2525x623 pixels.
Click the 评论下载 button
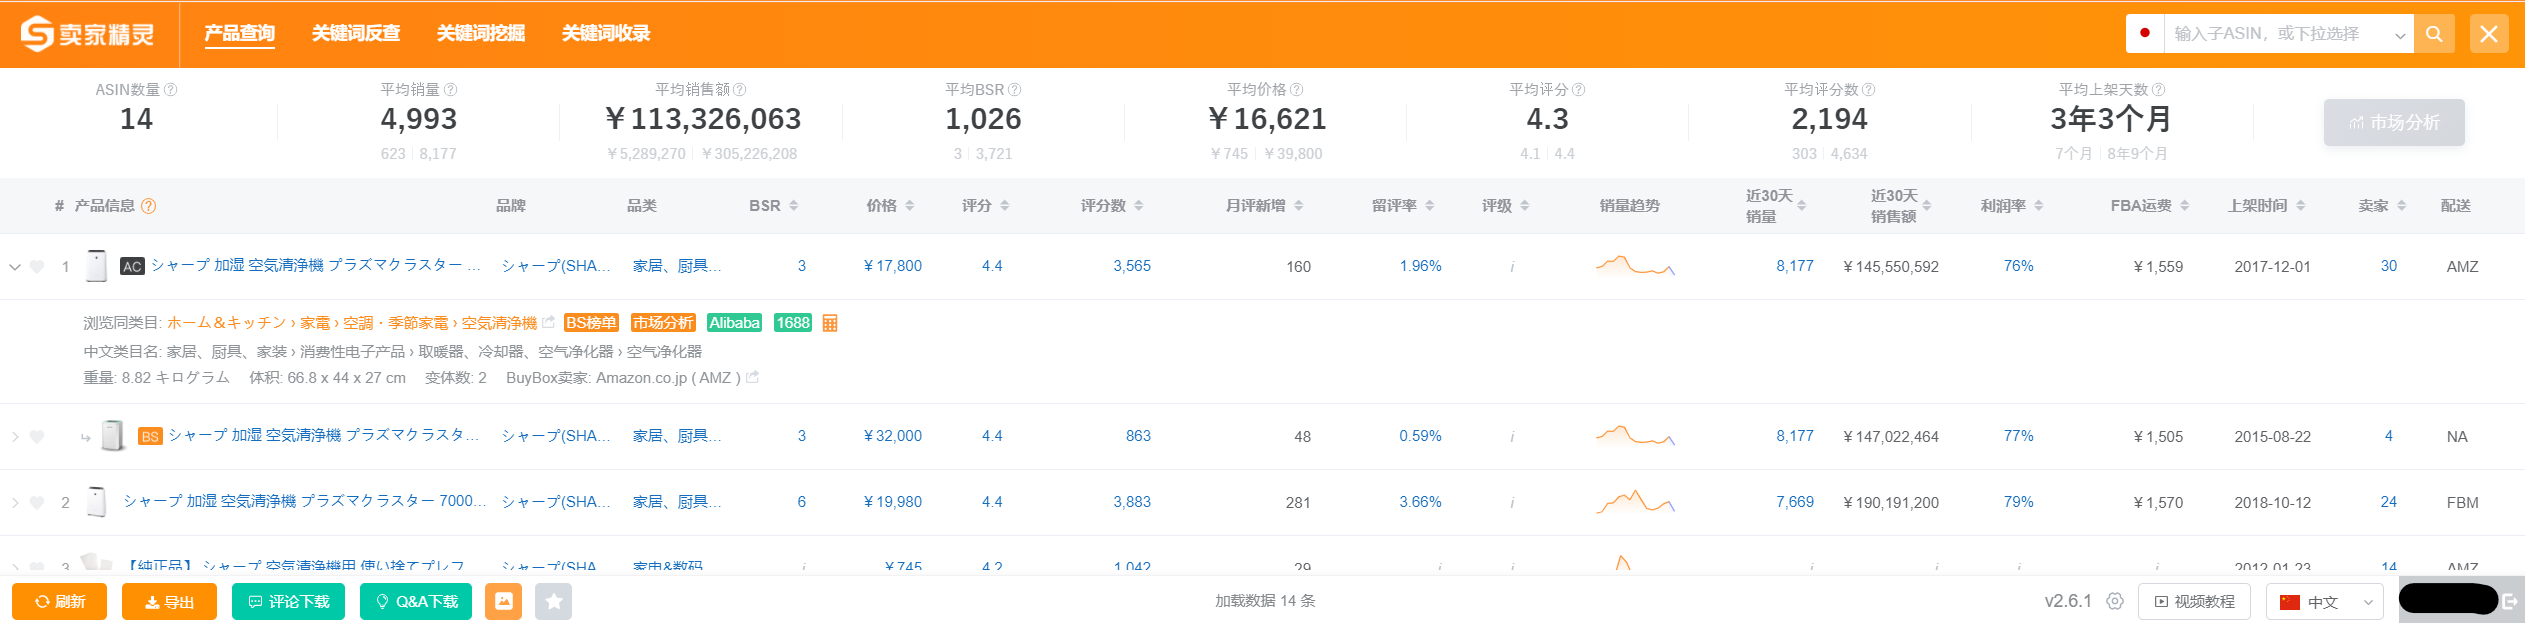click(288, 601)
